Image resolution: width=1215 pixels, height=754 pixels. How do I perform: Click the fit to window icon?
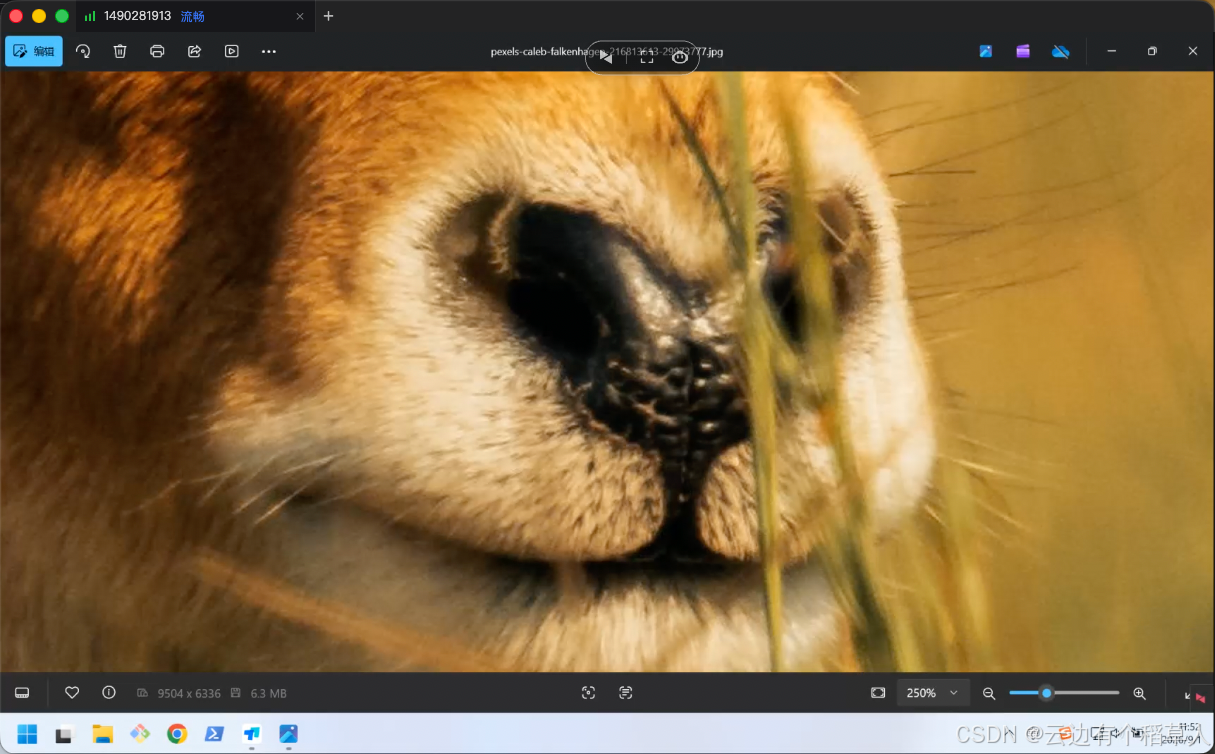[878, 693]
